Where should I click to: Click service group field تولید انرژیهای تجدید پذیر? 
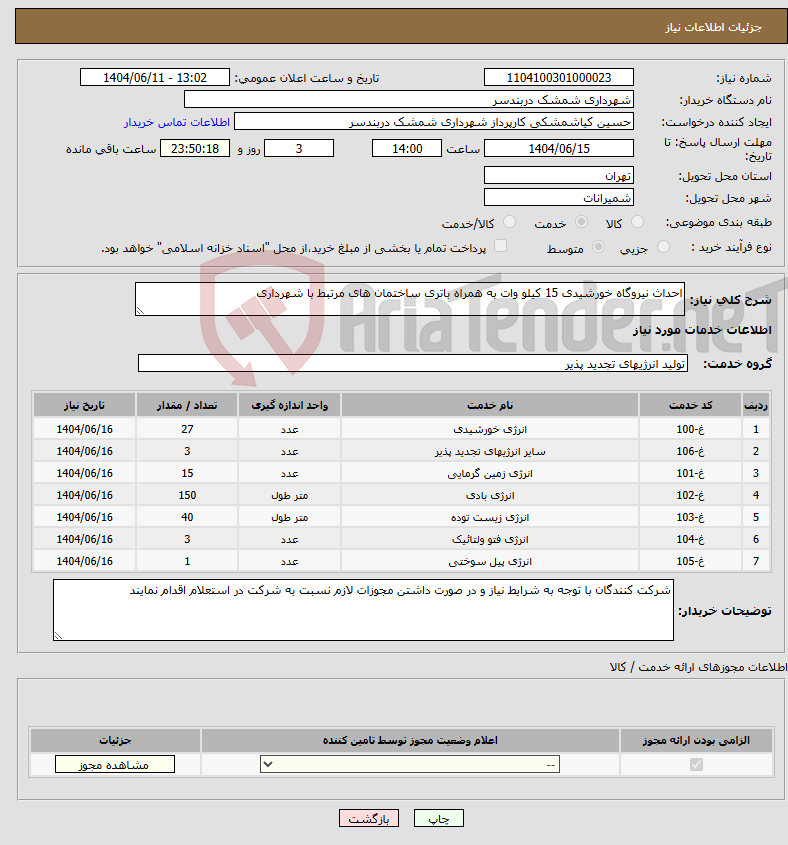[413, 364]
